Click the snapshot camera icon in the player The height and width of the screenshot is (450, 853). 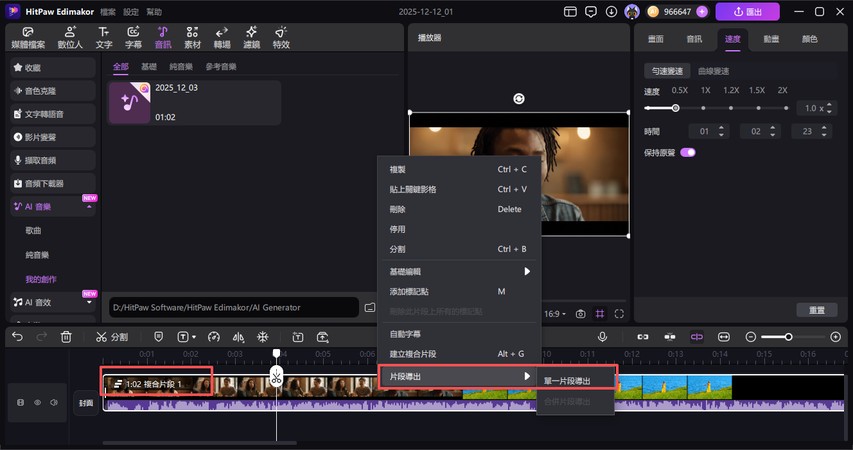click(x=580, y=313)
